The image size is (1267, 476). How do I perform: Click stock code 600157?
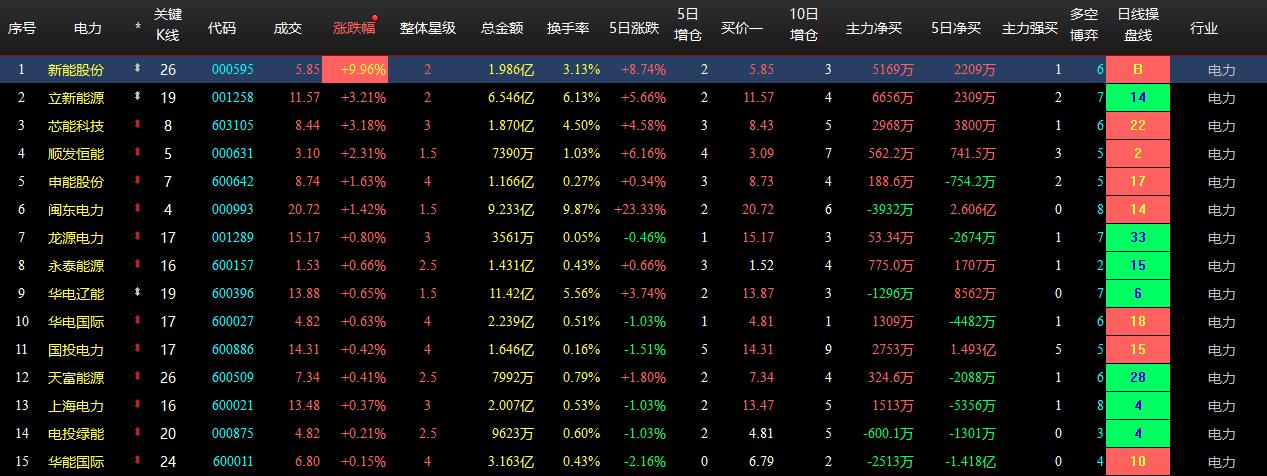point(233,266)
